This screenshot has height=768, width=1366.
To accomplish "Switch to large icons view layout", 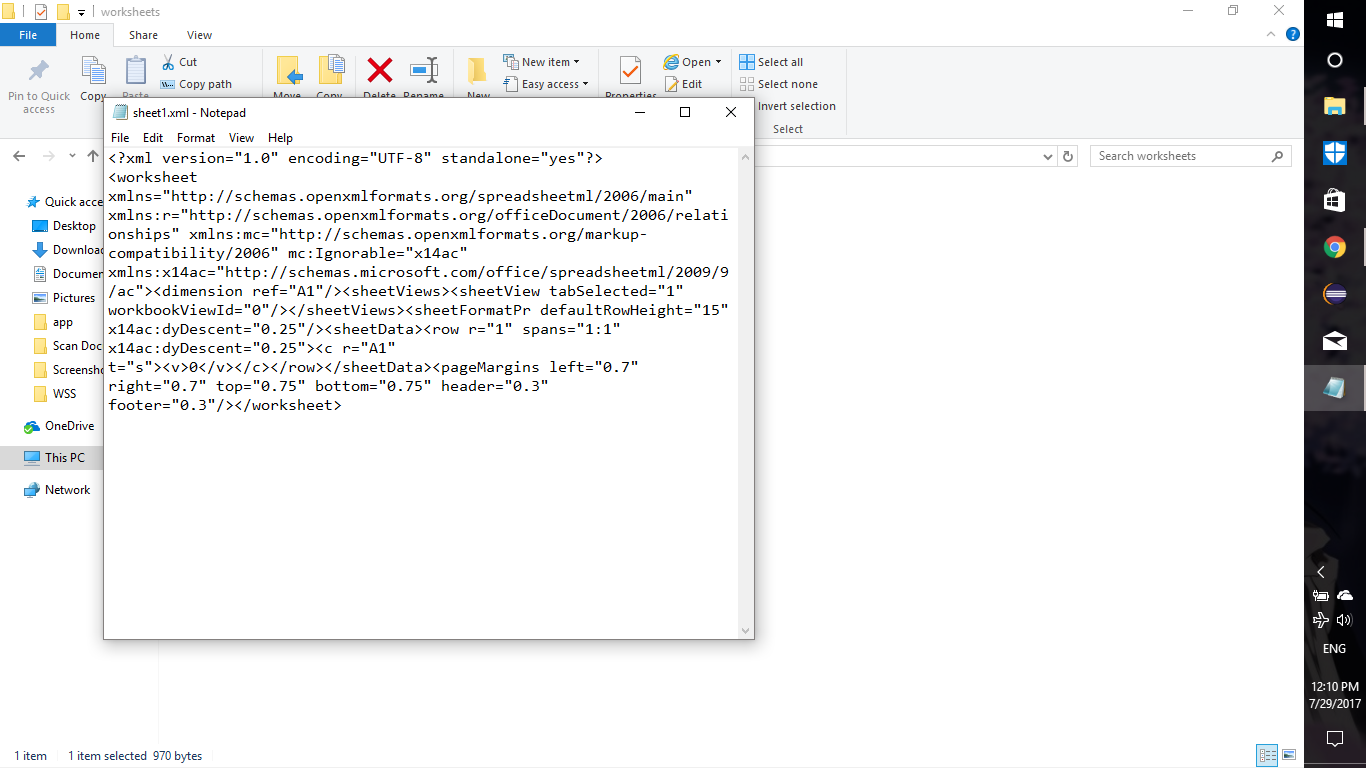I will coord(1289,755).
